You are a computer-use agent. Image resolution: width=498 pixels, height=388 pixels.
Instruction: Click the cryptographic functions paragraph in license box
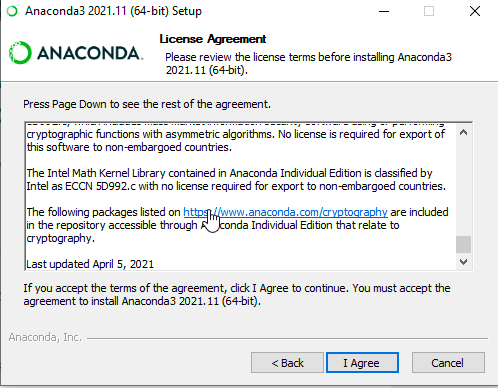[235, 140]
